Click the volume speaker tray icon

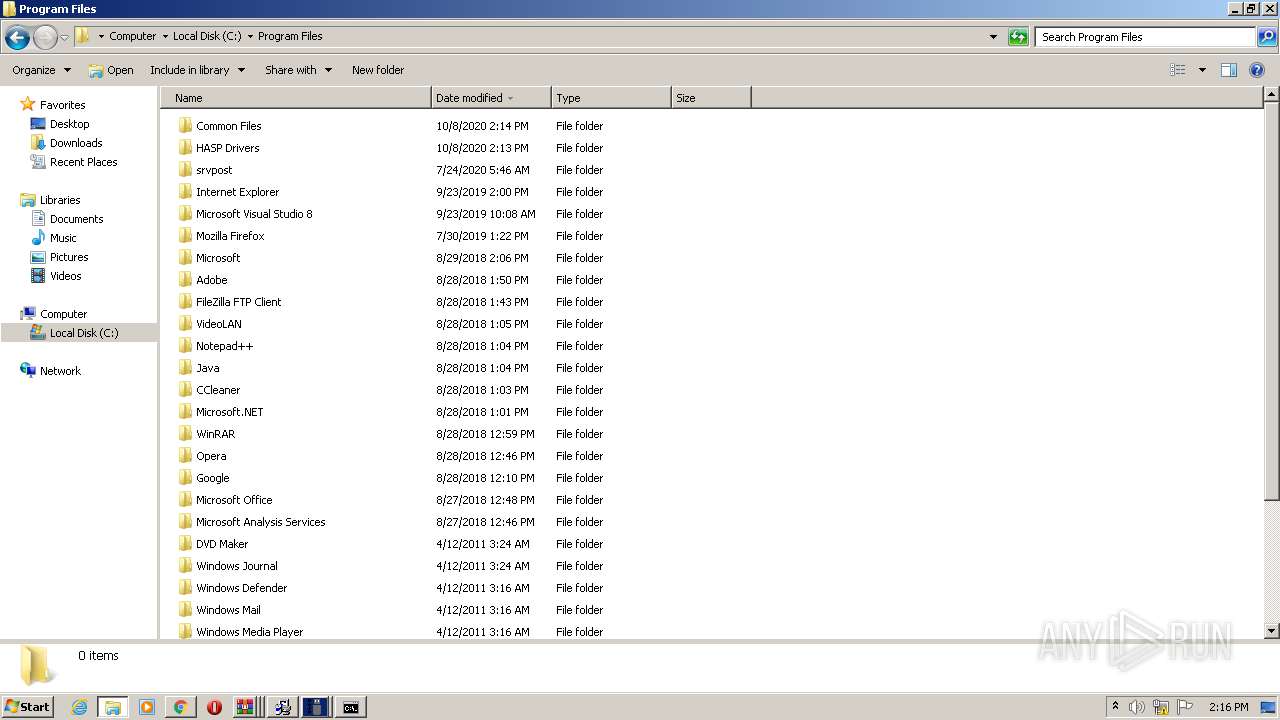click(x=1137, y=707)
